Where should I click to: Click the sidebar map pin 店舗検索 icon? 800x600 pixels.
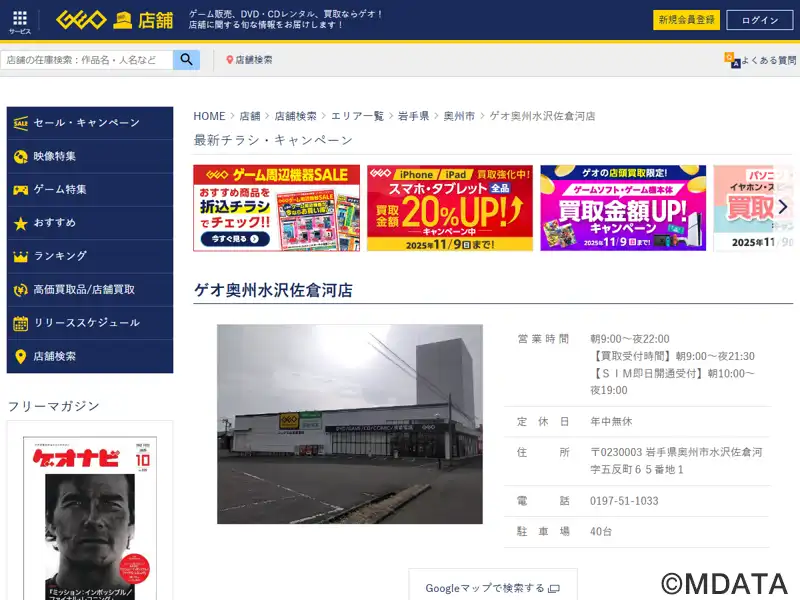[20, 357]
